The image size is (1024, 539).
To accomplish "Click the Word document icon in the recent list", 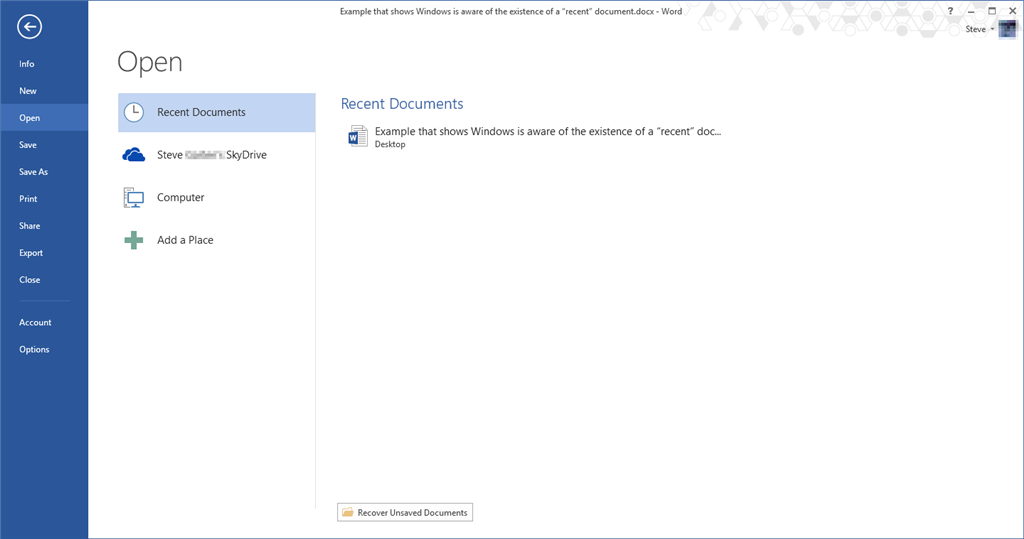I will pyautogui.click(x=358, y=136).
